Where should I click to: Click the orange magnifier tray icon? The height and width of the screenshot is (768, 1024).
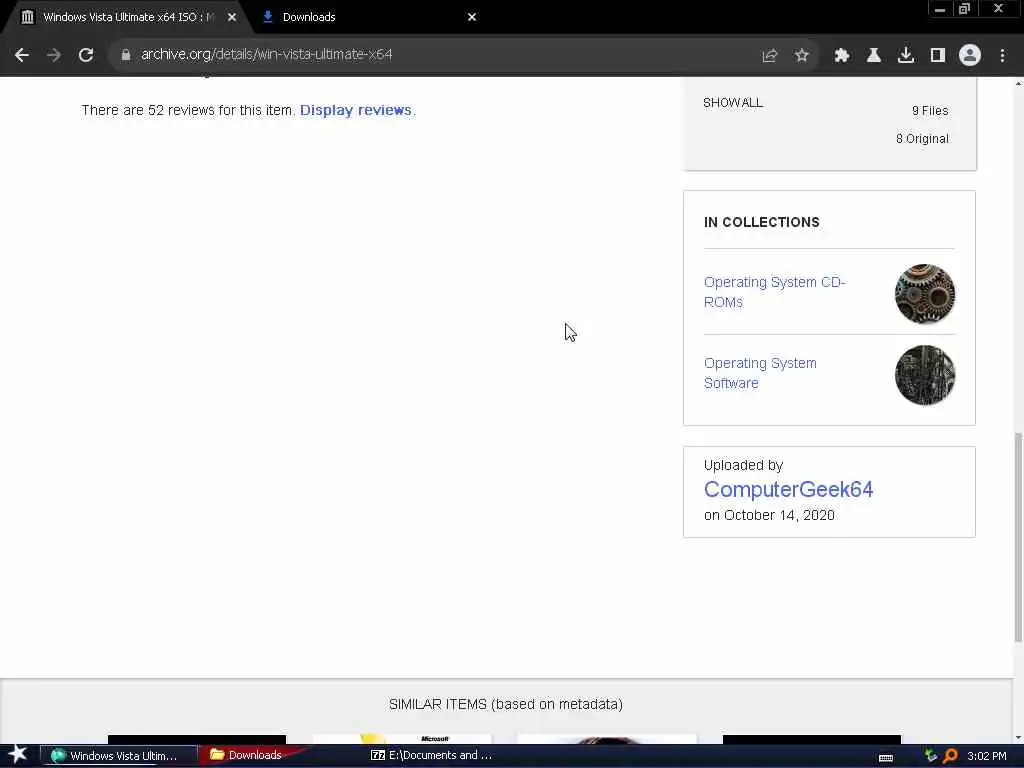tap(950, 756)
